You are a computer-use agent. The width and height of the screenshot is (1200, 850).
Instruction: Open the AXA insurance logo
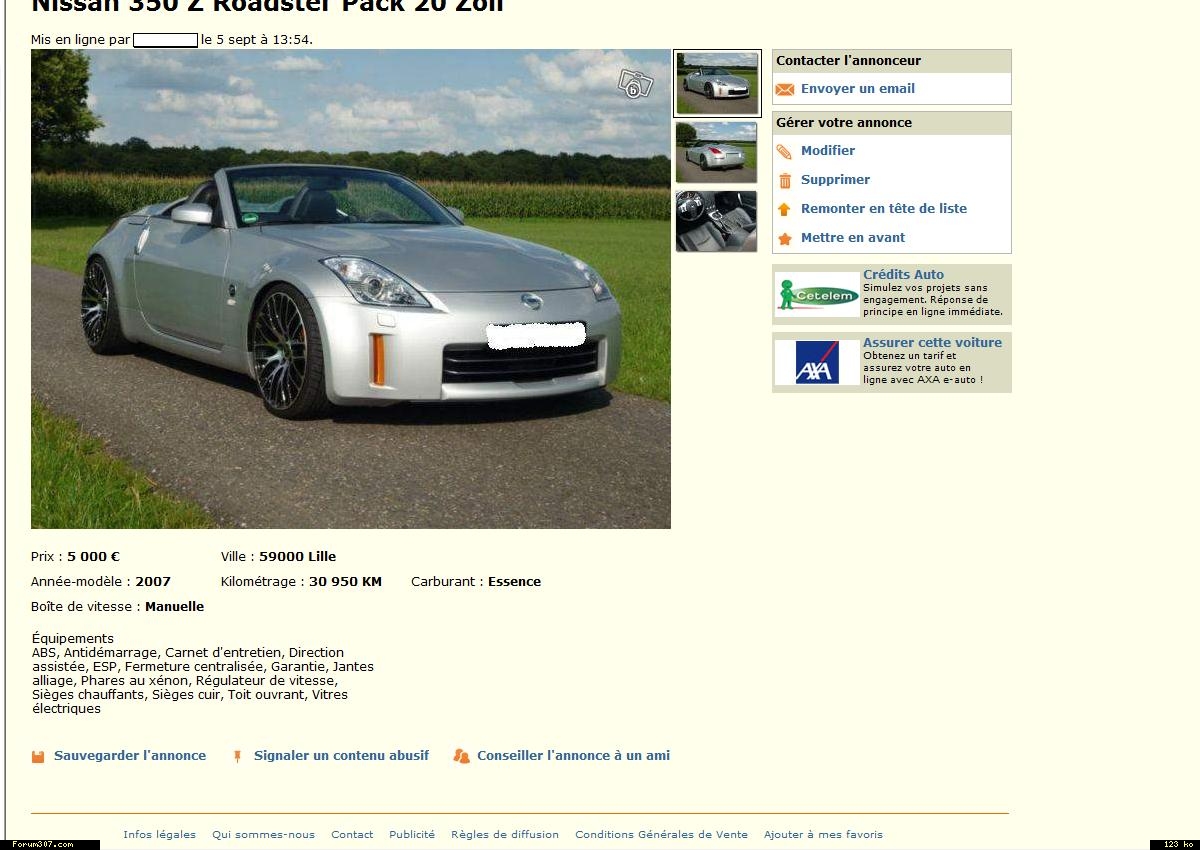(x=818, y=363)
